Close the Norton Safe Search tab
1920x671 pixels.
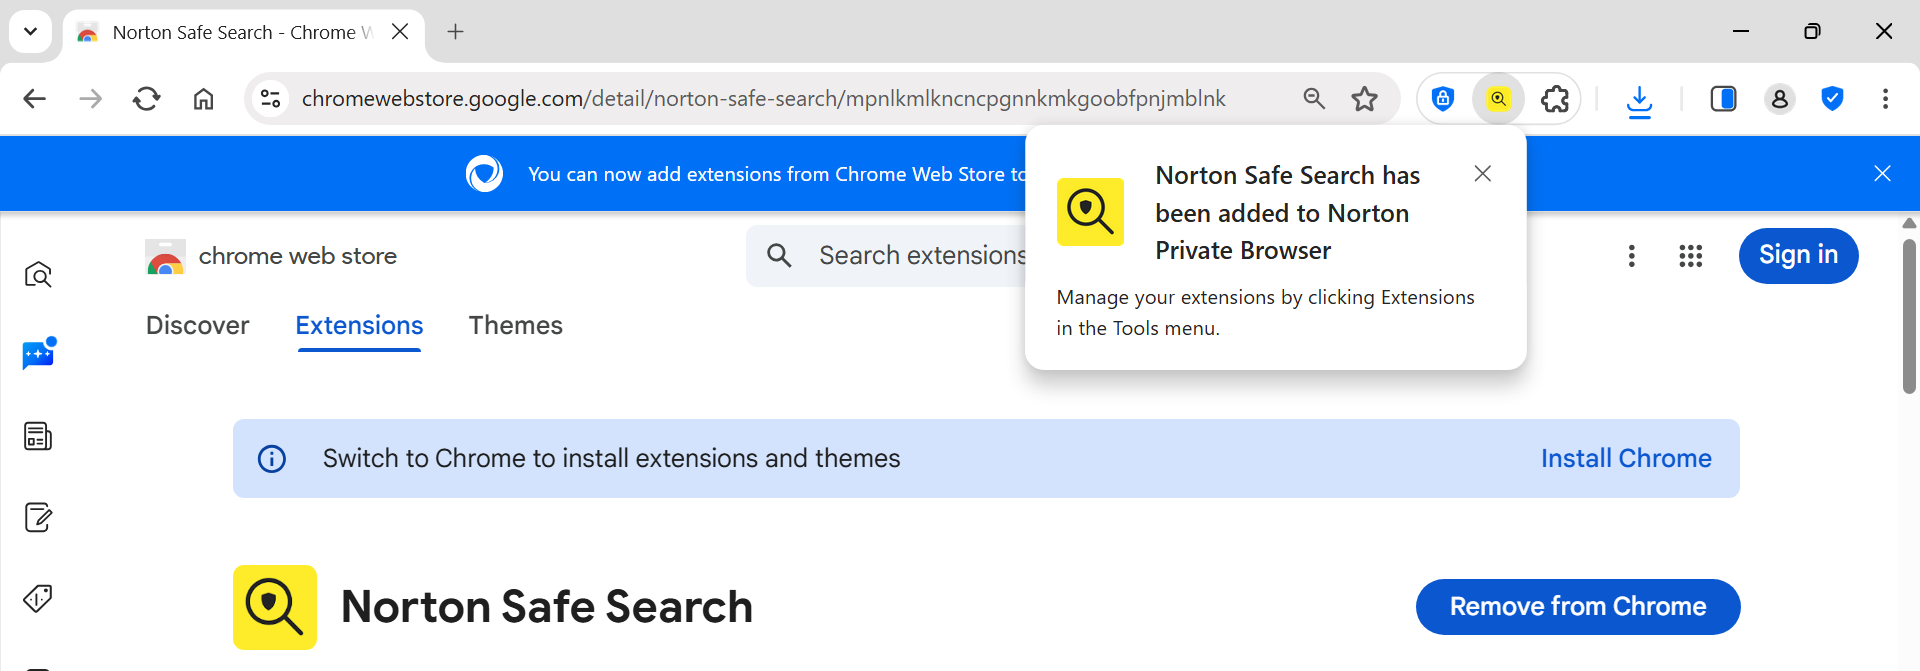click(400, 32)
